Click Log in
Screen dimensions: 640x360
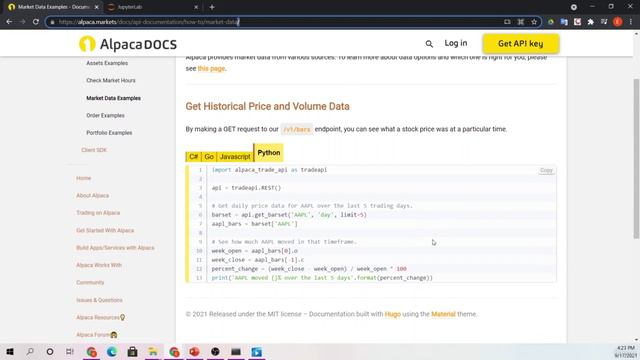(x=456, y=43)
